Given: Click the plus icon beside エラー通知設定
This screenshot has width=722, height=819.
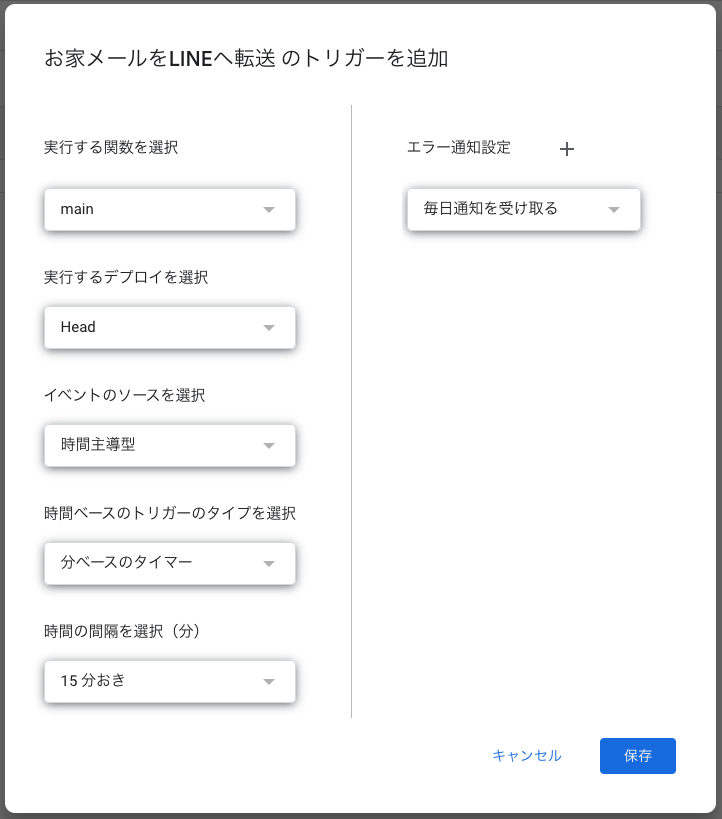Looking at the screenshot, I should [x=567, y=149].
